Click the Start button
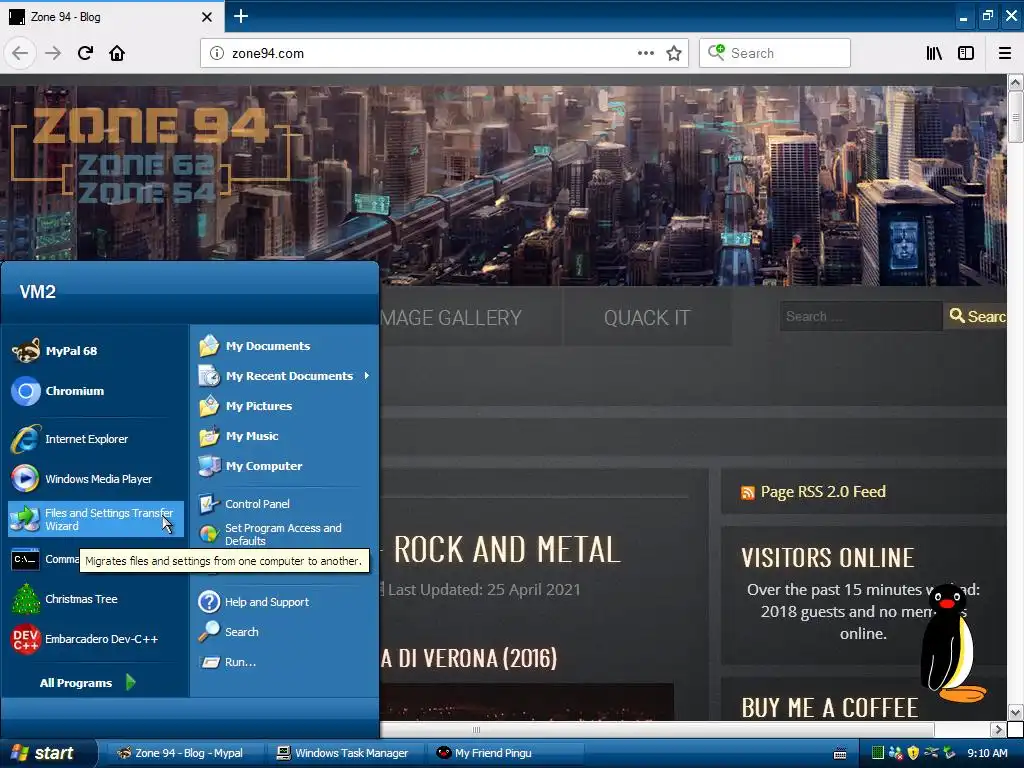The height and width of the screenshot is (768, 1024). pos(46,753)
